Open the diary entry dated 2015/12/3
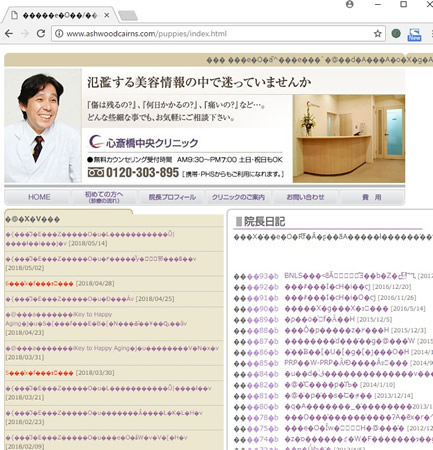 pyautogui.click(x=336, y=330)
